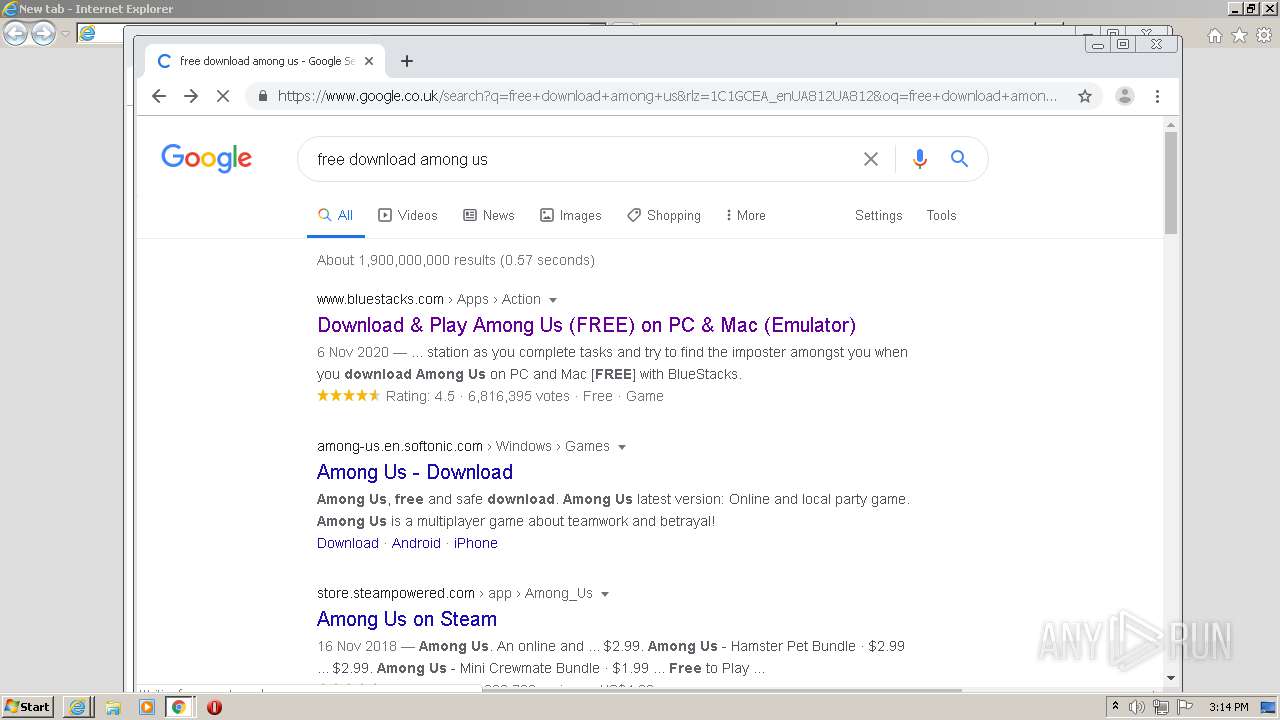Follow the softonic 'Android' sitelink

coord(416,543)
